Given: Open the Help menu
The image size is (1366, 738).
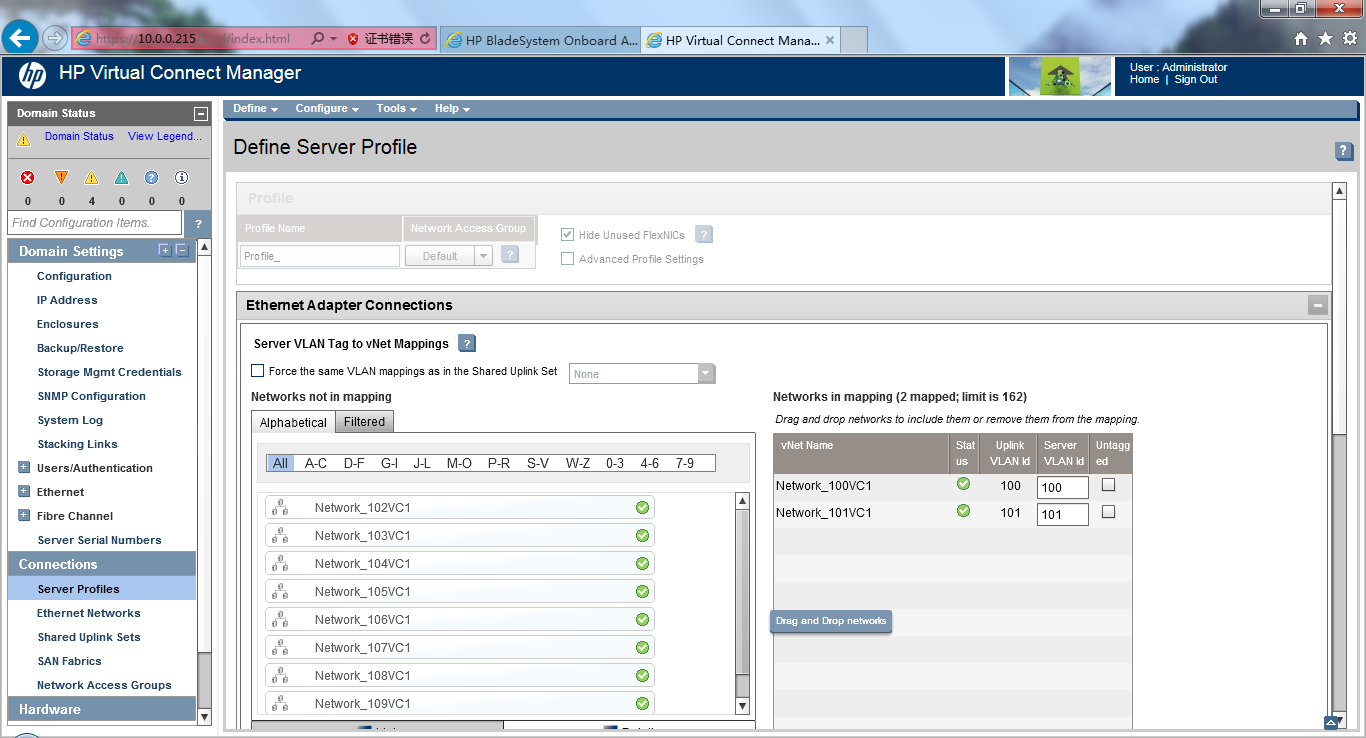Looking at the screenshot, I should tap(452, 108).
